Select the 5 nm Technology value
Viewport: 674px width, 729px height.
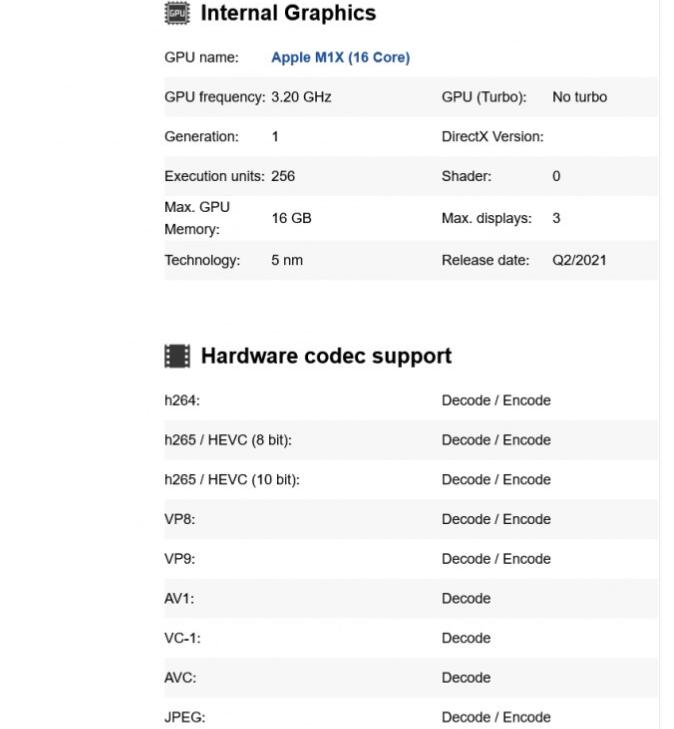[x=287, y=260]
